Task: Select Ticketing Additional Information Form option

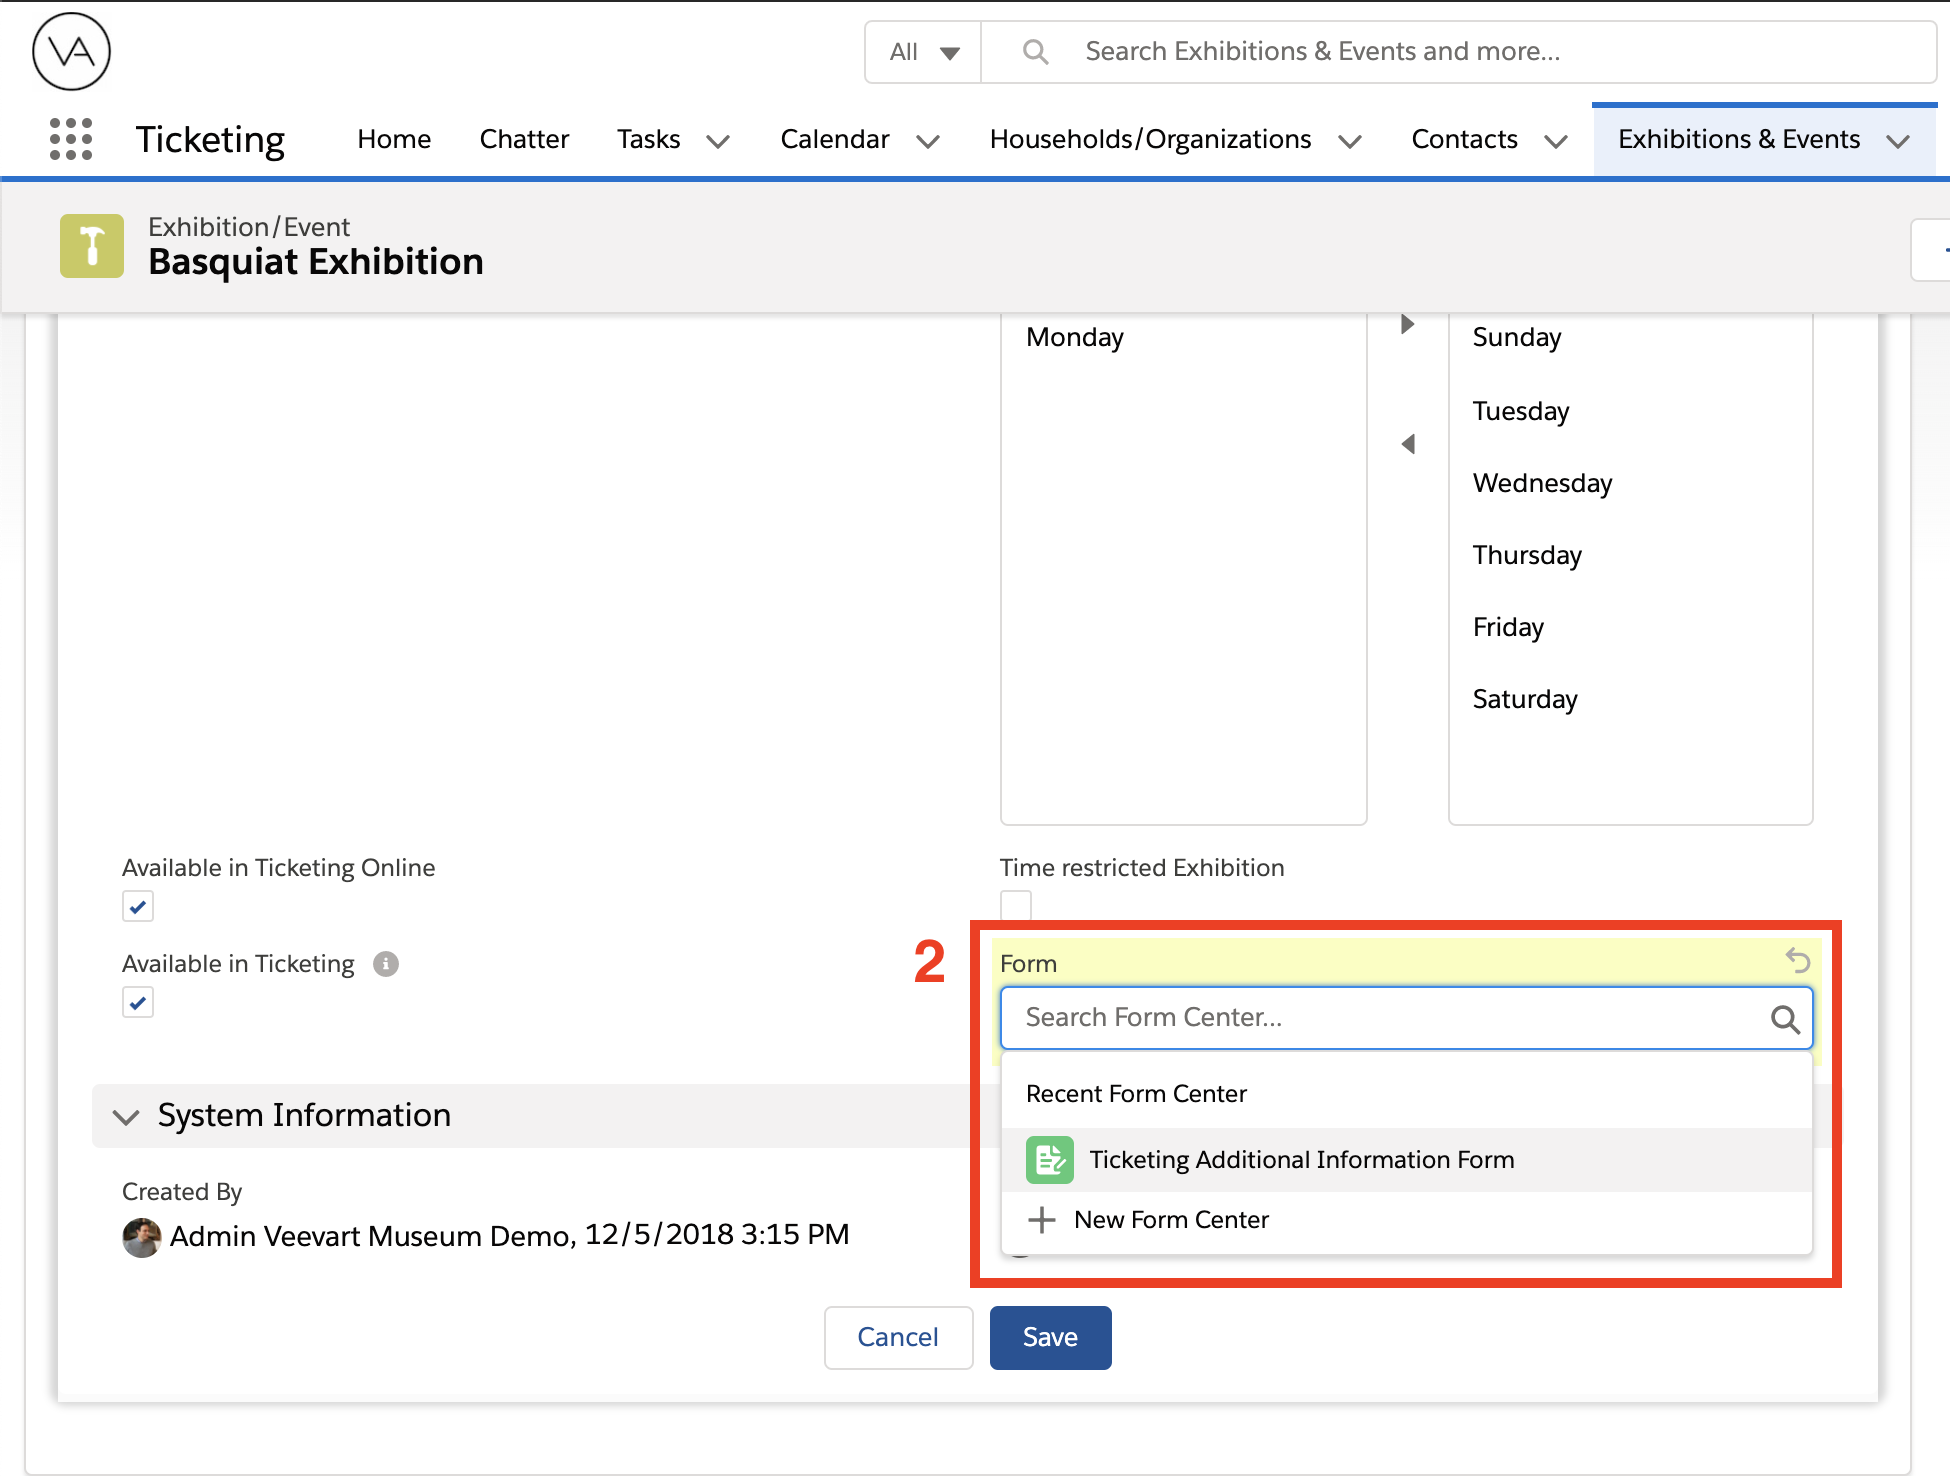Action: [x=1301, y=1160]
